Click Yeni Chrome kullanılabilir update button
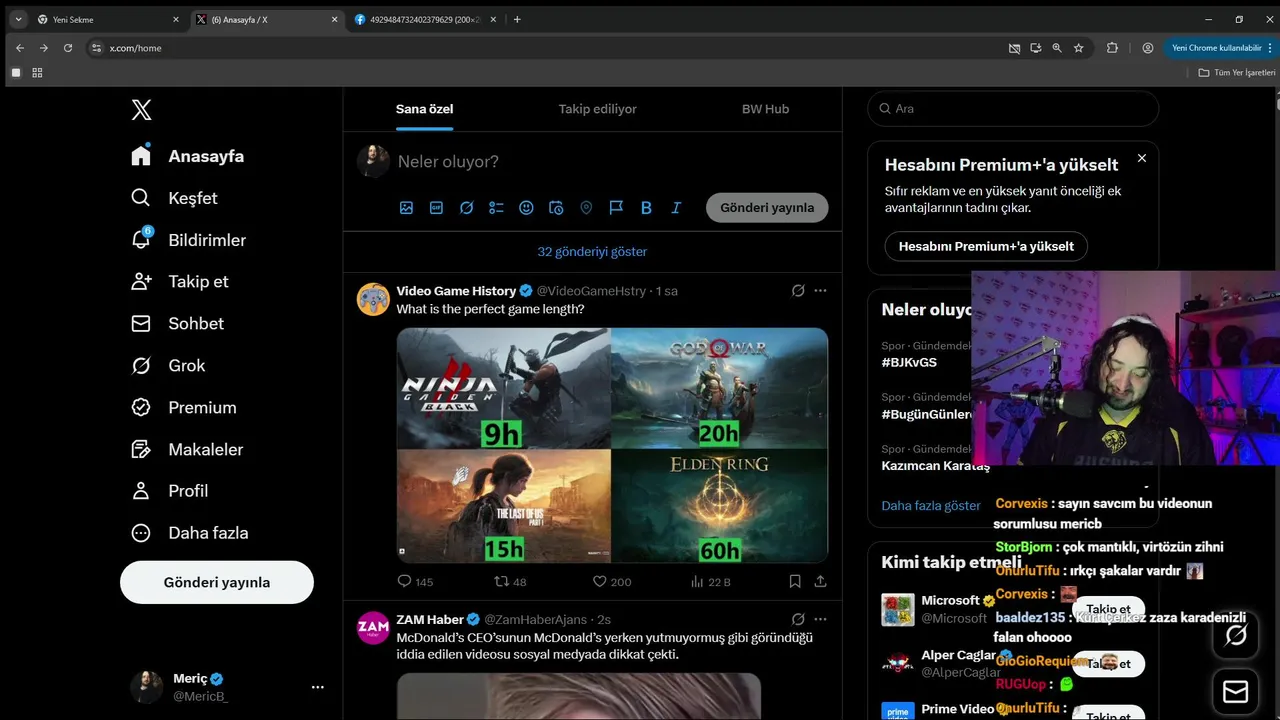The width and height of the screenshot is (1280, 720). [x=1220, y=48]
